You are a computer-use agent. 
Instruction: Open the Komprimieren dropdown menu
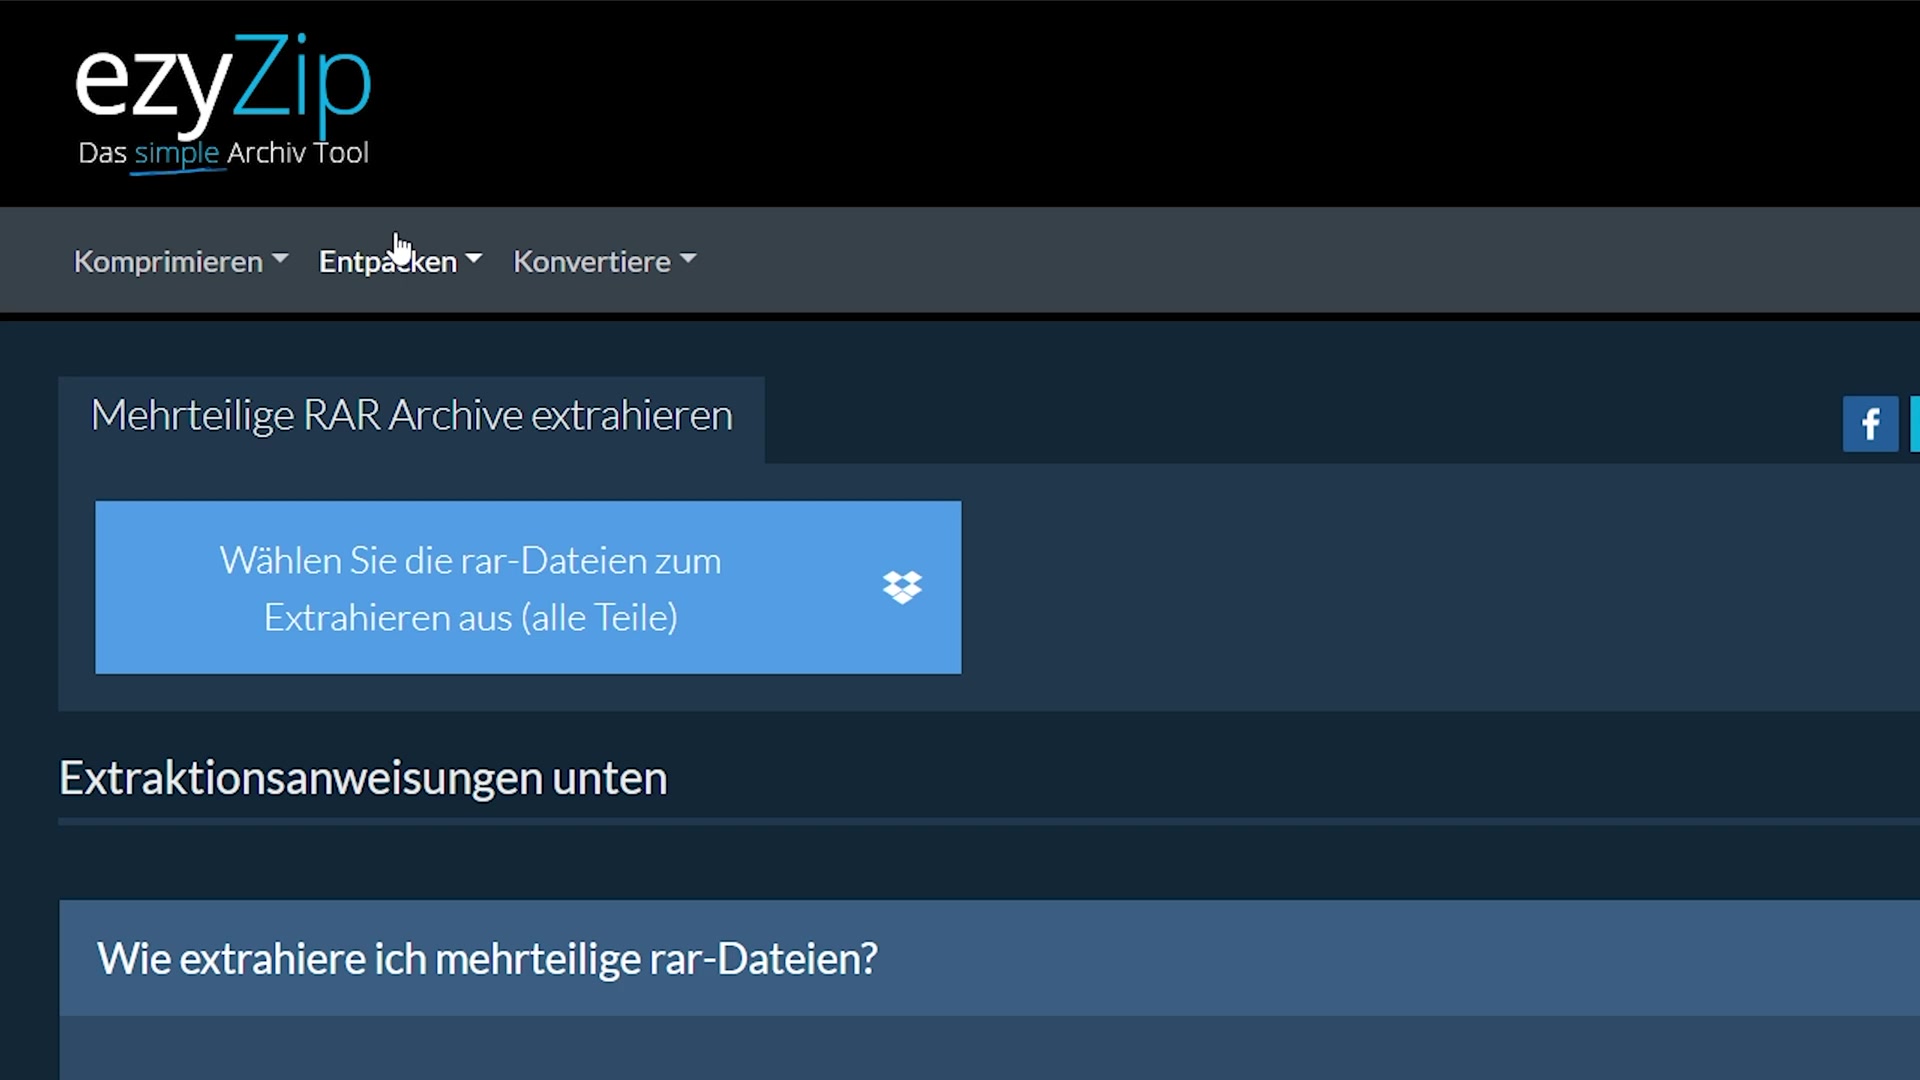[x=181, y=261]
